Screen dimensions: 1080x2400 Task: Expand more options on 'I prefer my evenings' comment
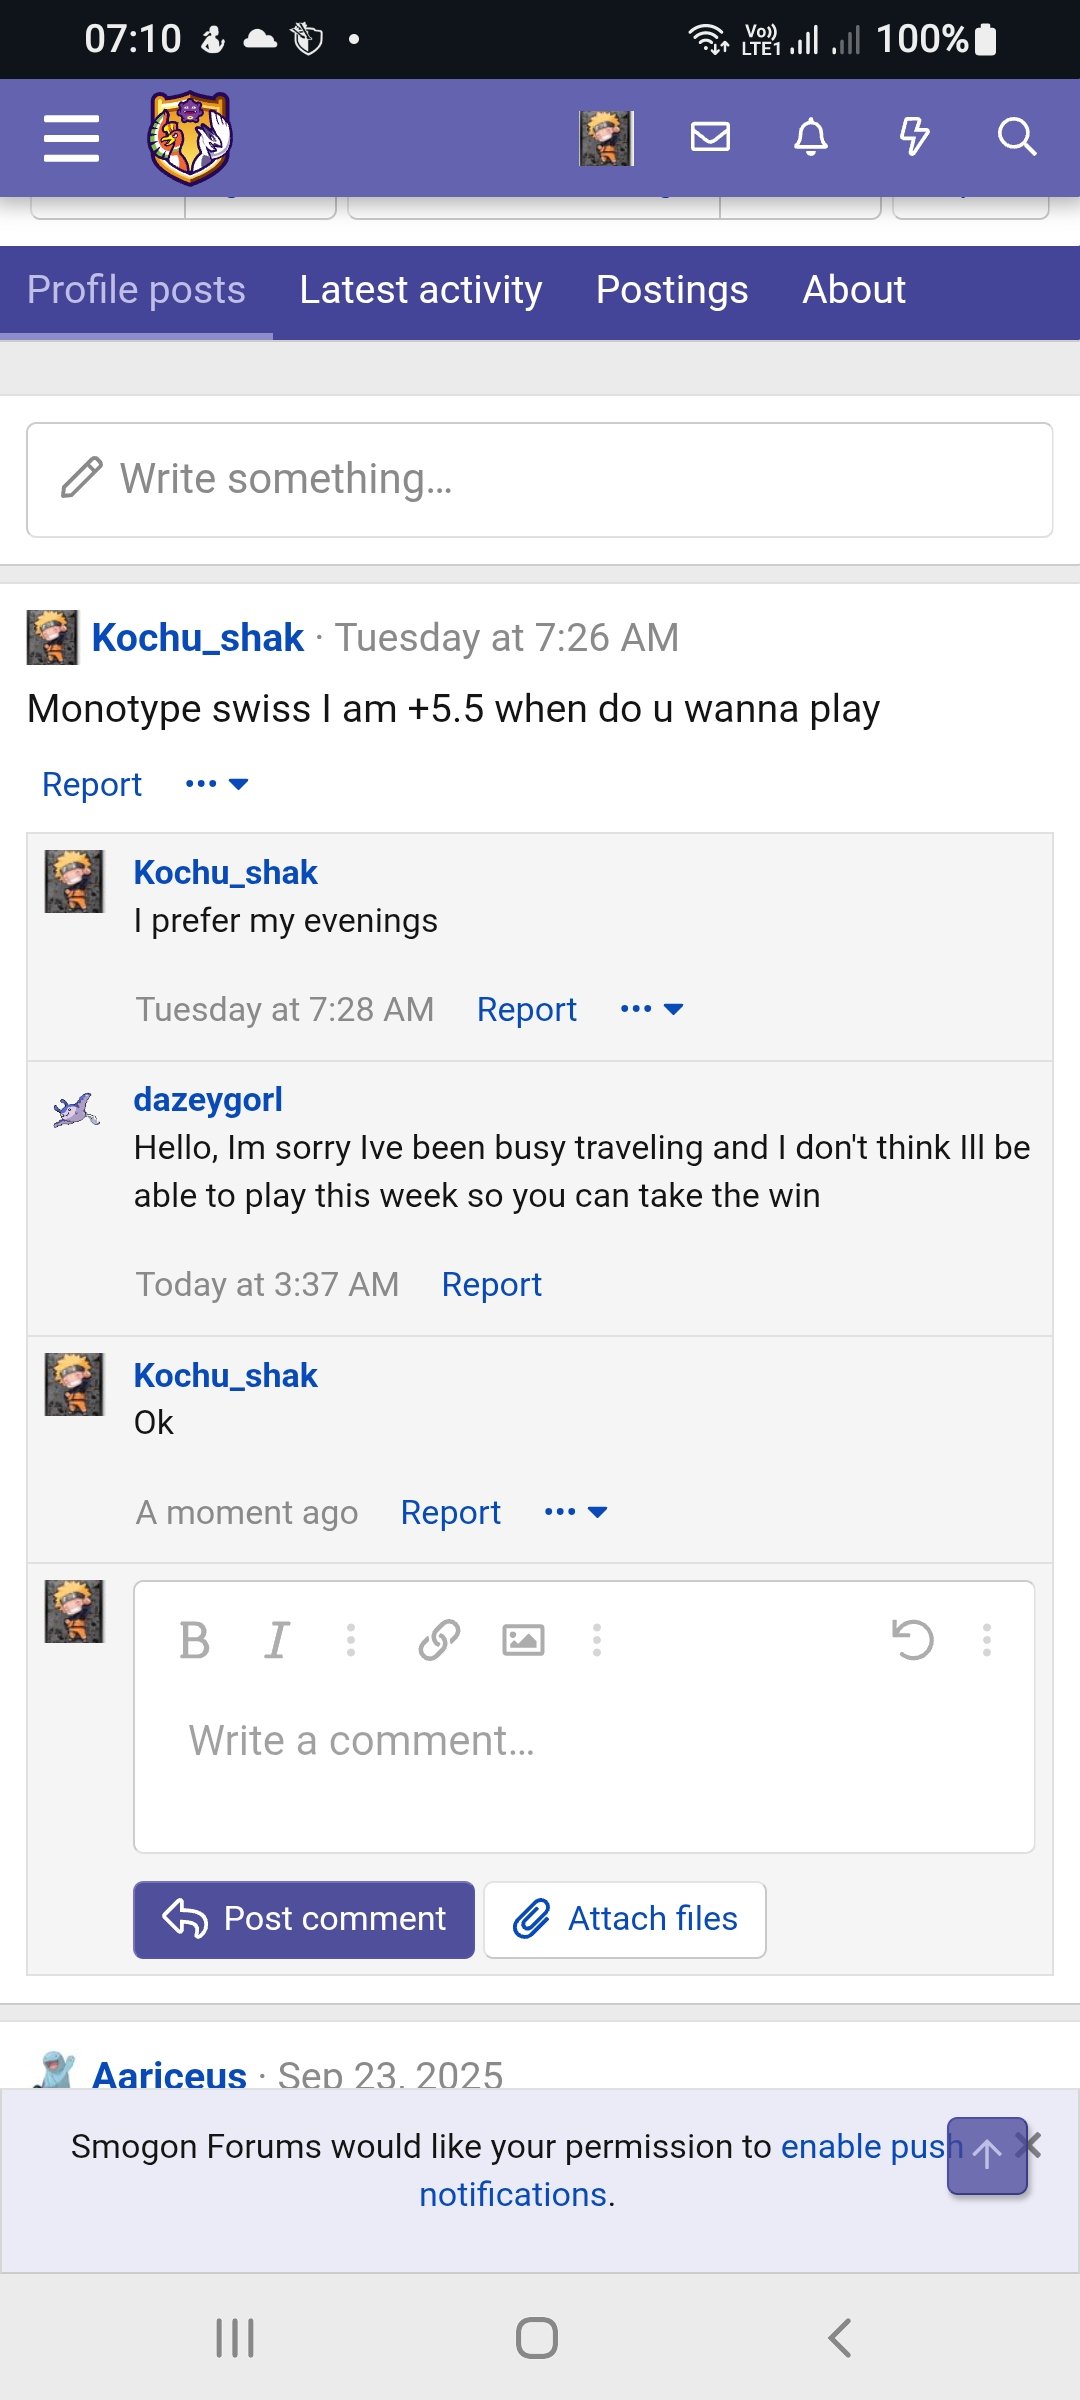[652, 1009]
